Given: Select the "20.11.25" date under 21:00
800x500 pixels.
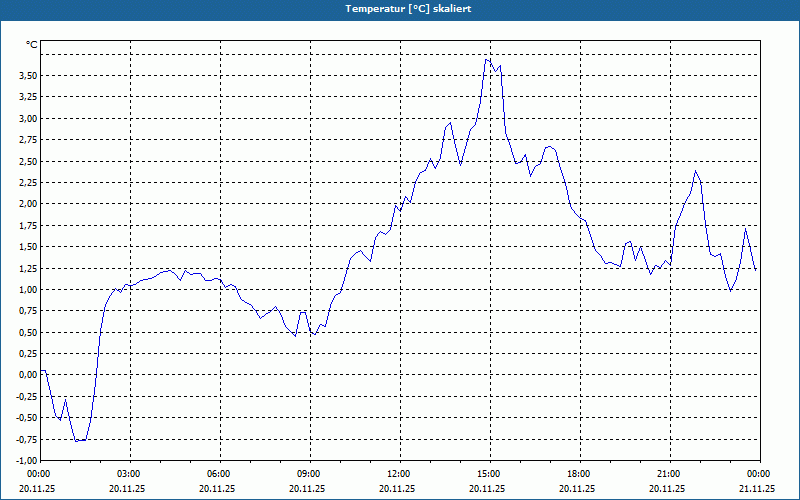Looking at the screenshot, I should pos(667,488).
